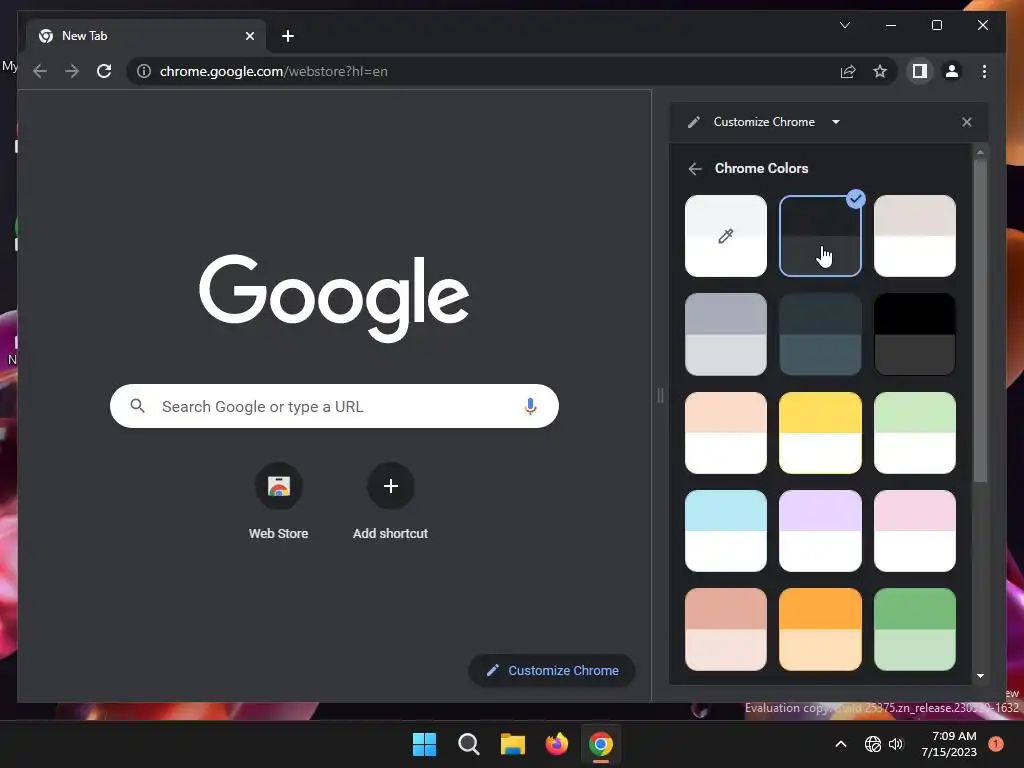Open the network status tray icon

(x=872, y=744)
